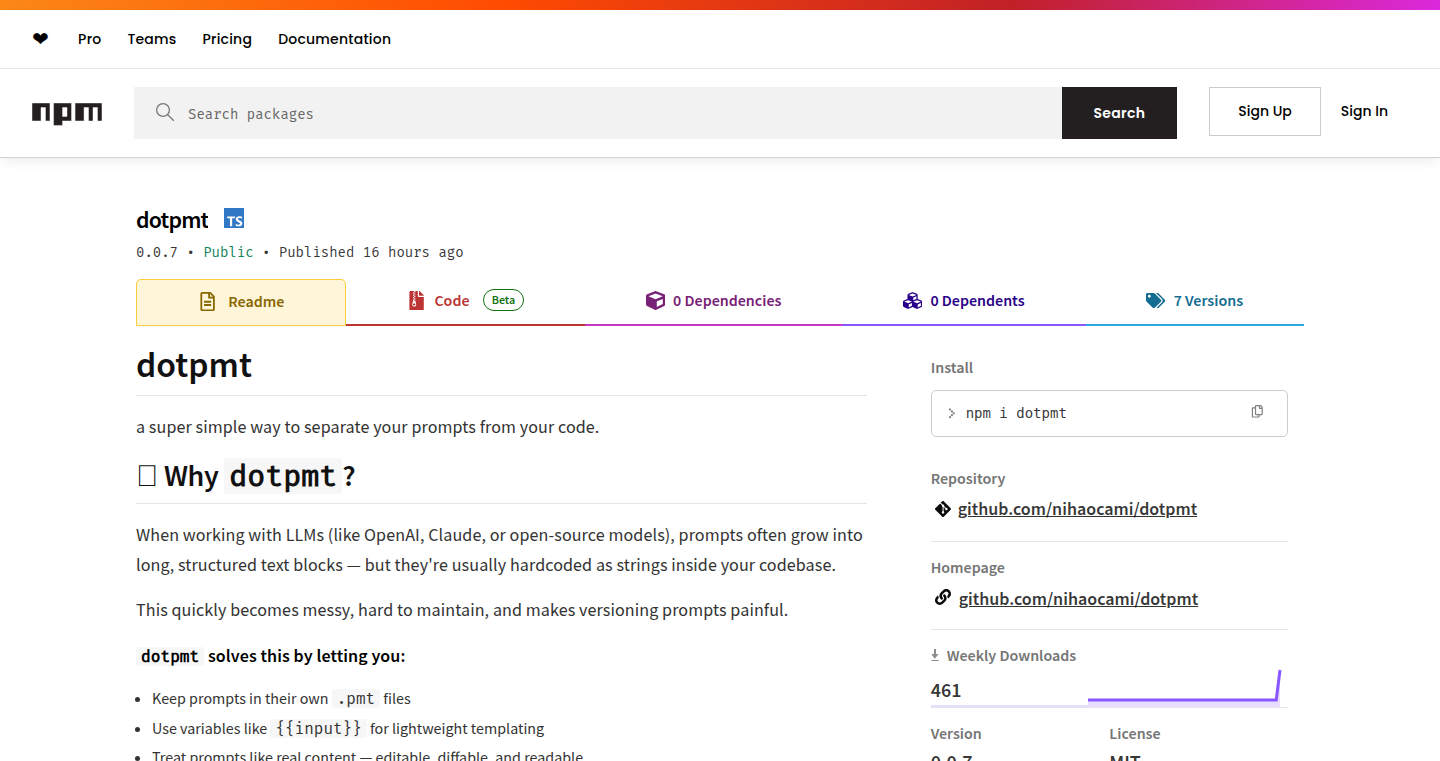Image resolution: width=1440 pixels, height=761 pixels.
Task: Click the '{{input}}' inline code snippet
Action: click(x=318, y=728)
